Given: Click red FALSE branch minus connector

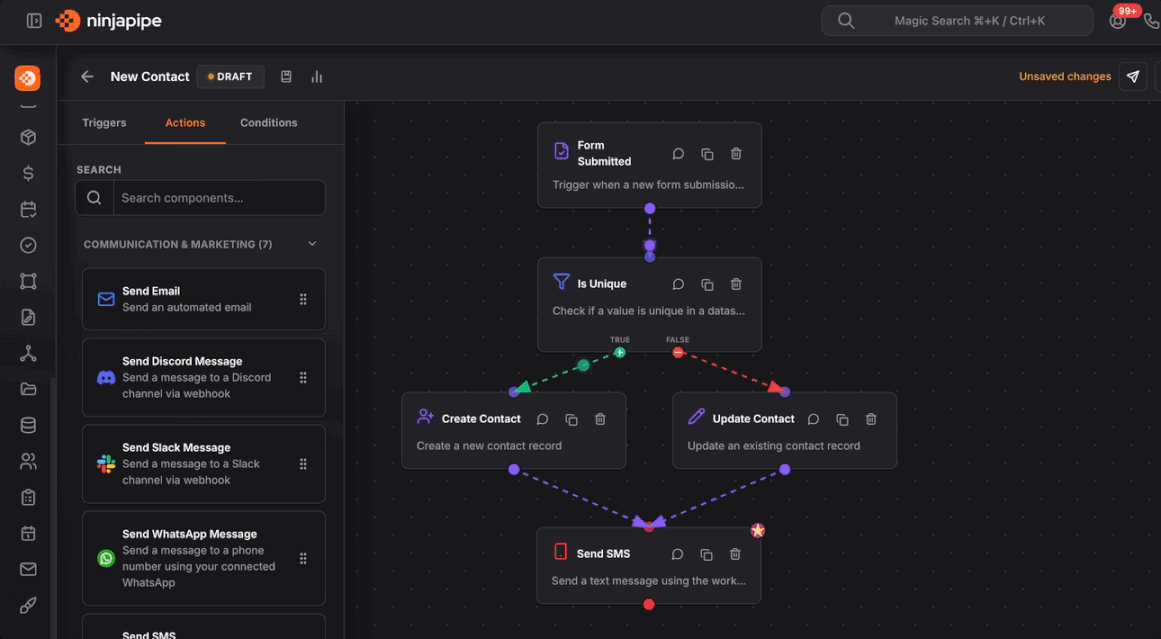Looking at the screenshot, I should pyautogui.click(x=678, y=352).
